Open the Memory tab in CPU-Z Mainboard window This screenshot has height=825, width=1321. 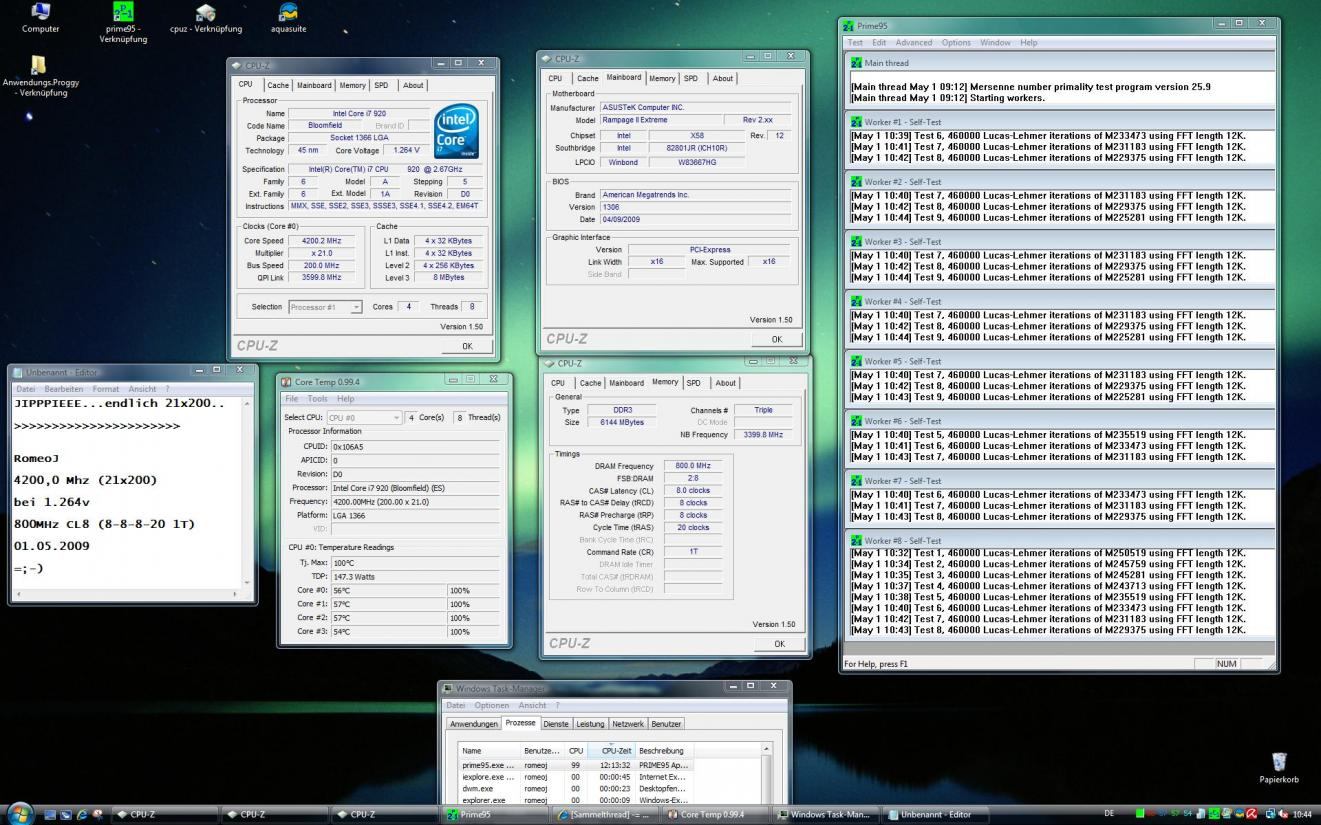pyautogui.click(x=662, y=79)
